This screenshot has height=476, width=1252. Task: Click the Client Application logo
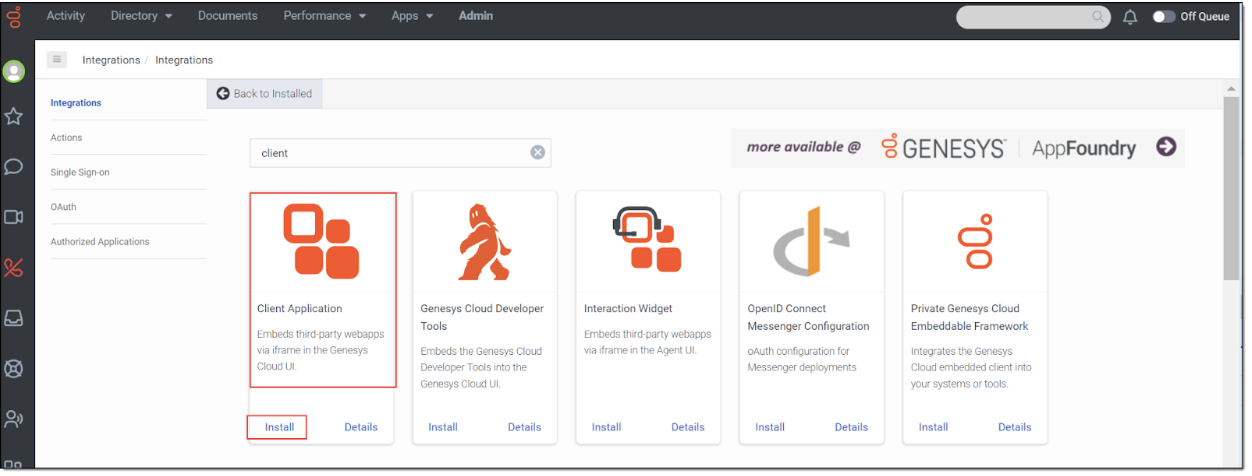tap(321, 240)
